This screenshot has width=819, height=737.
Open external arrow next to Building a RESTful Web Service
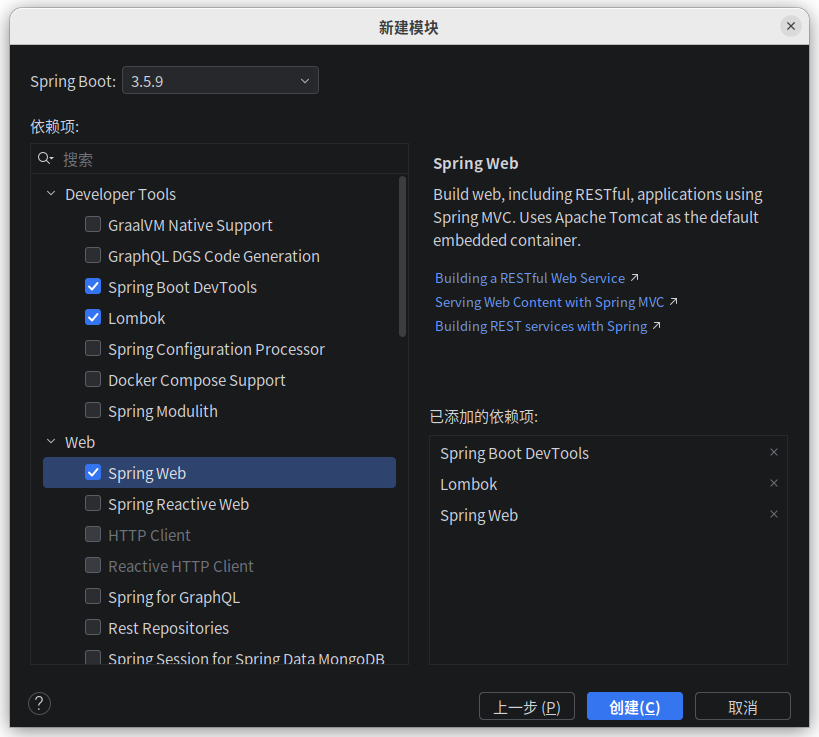pos(634,277)
